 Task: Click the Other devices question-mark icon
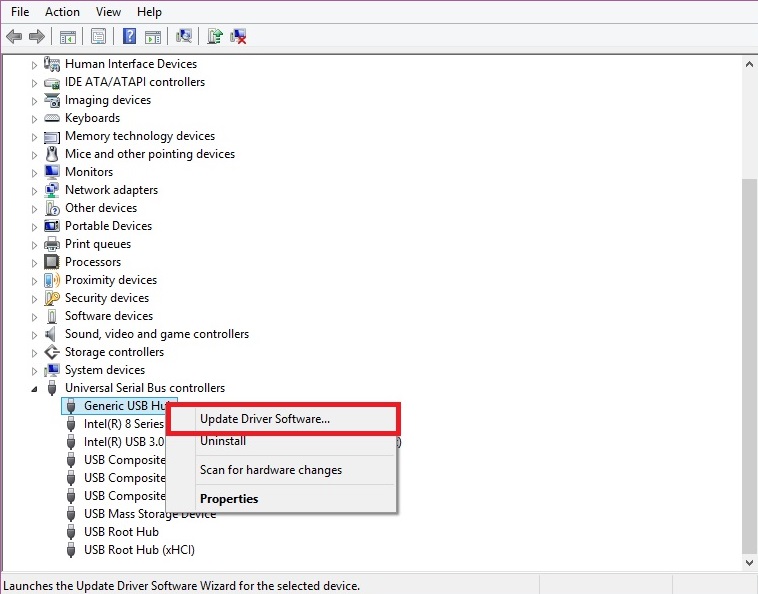(52, 208)
